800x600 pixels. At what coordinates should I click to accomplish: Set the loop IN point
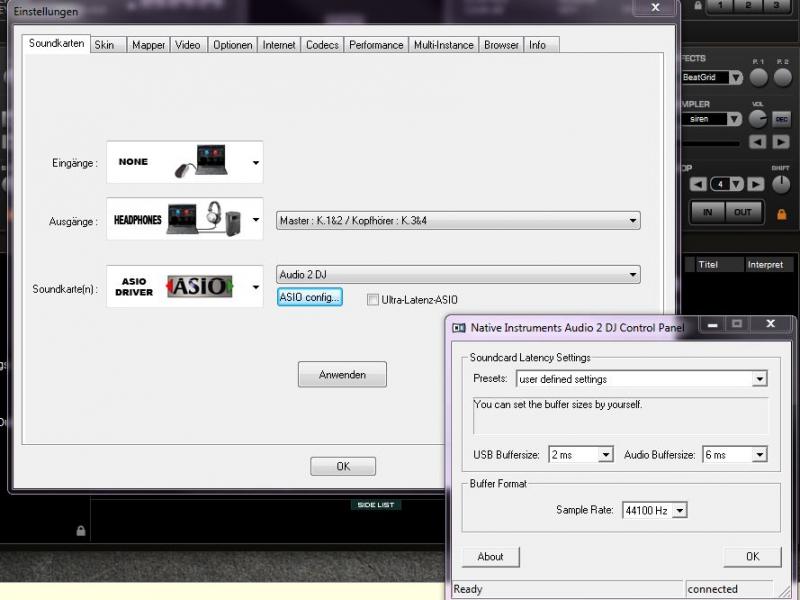tap(708, 212)
